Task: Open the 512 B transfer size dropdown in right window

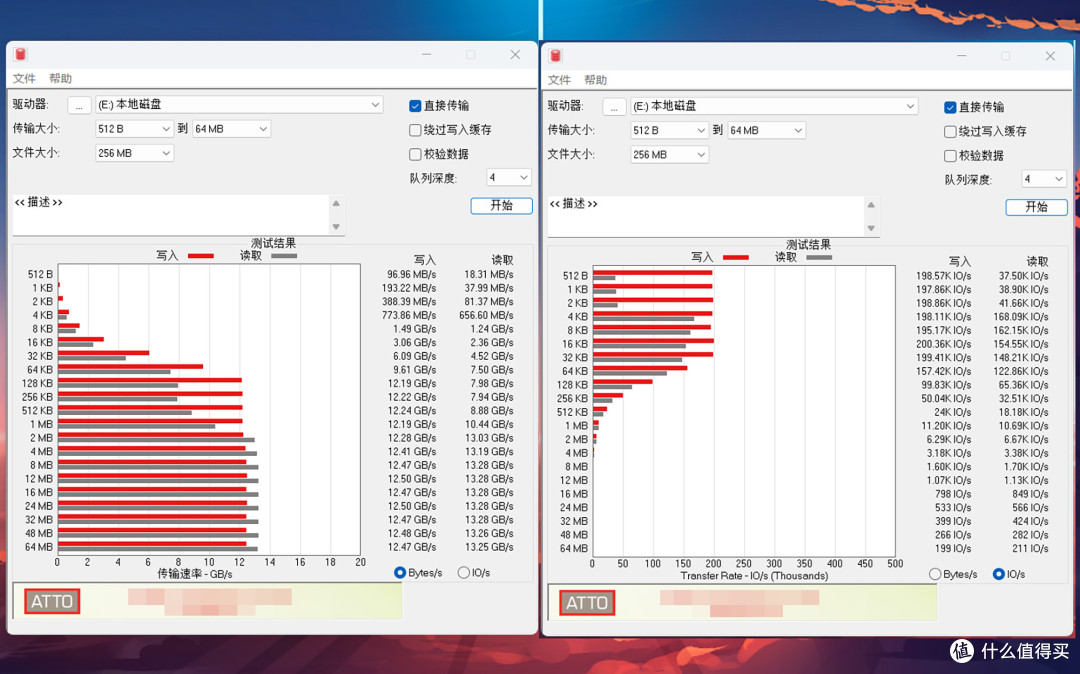Action: 669,130
